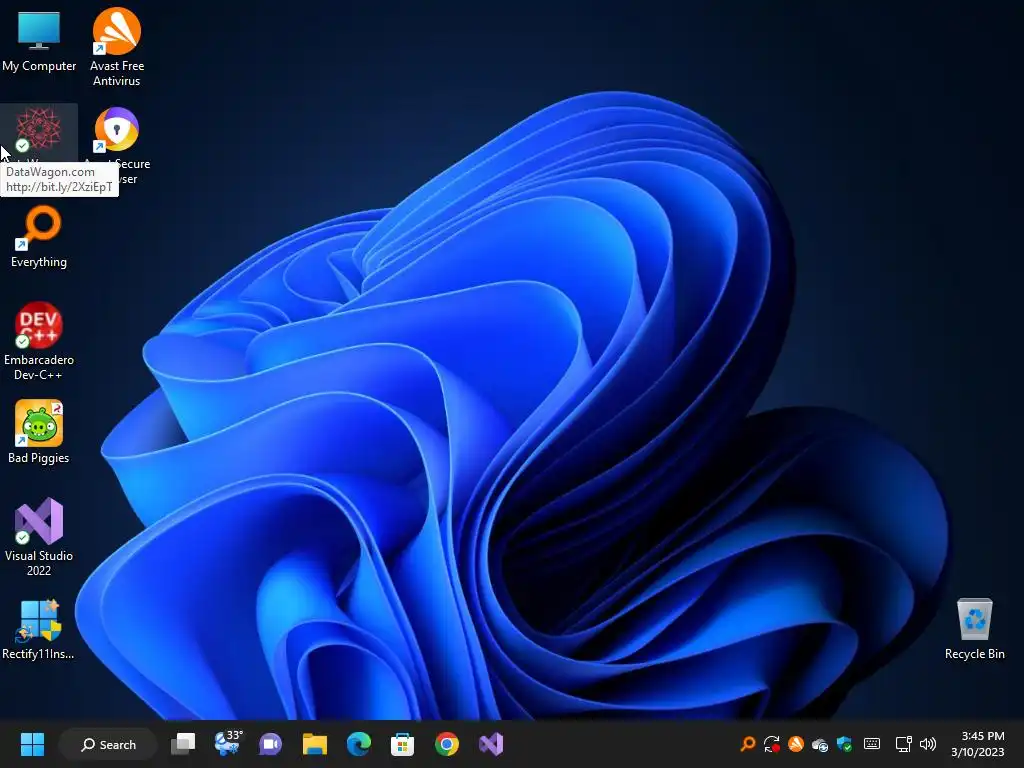Click the DataWagon.com tooltip text
Screen dimensions: 1024x768
tap(50, 172)
